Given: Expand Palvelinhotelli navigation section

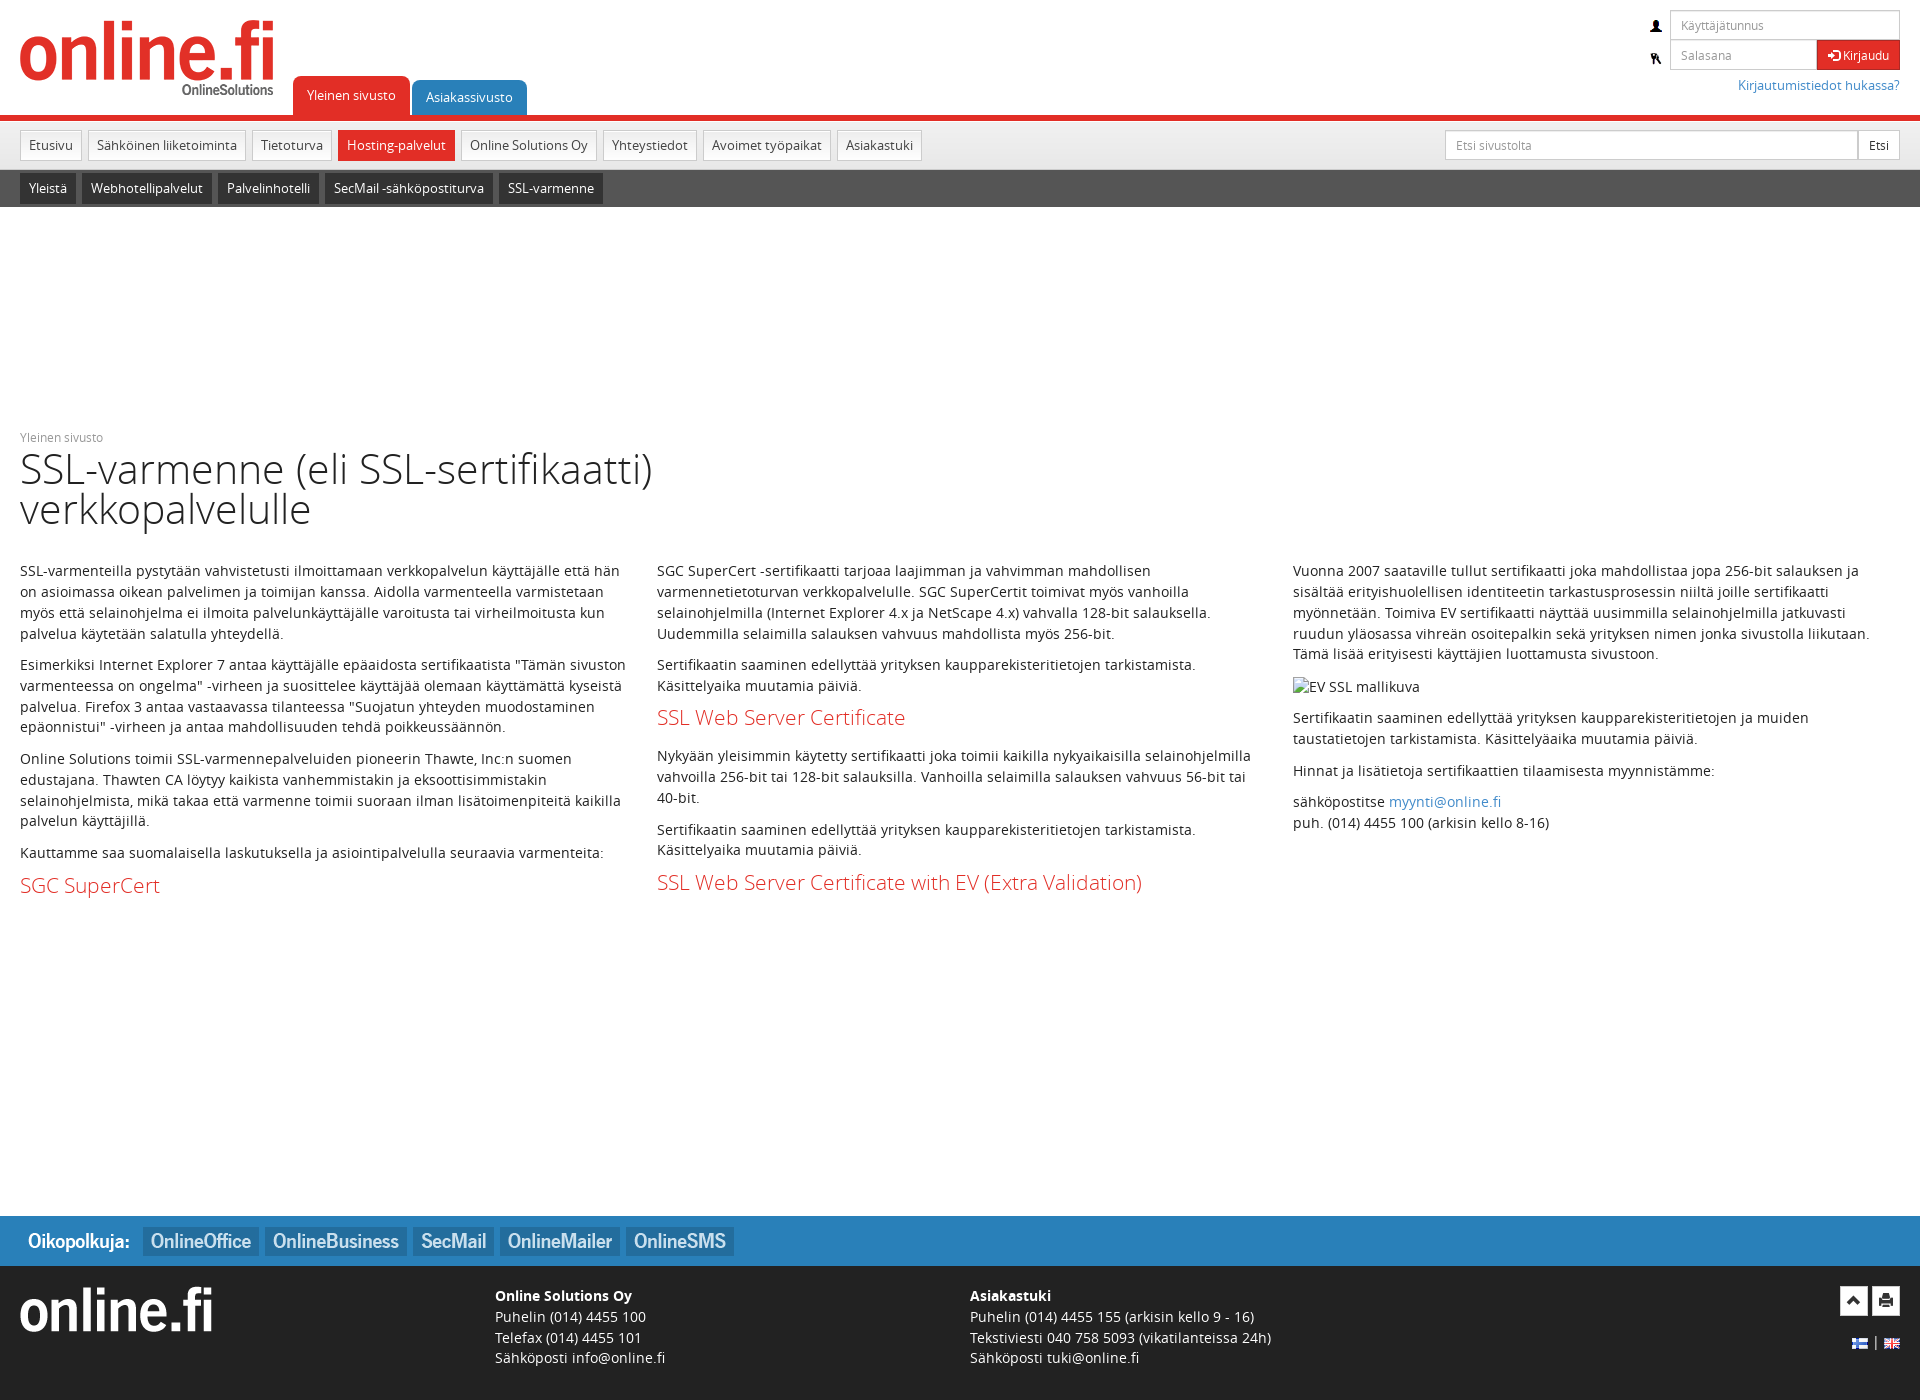Looking at the screenshot, I should coord(270,188).
